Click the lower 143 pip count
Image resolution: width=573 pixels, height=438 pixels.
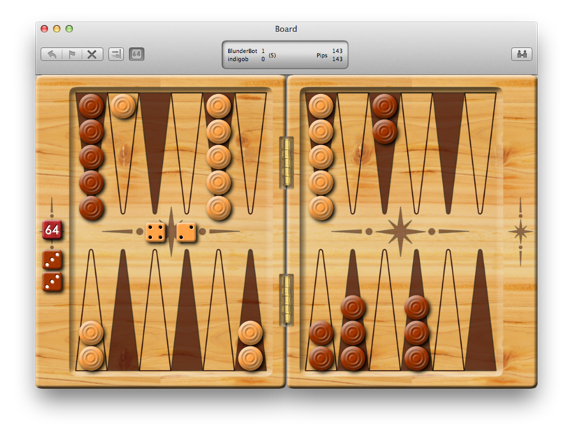coord(337,59)
